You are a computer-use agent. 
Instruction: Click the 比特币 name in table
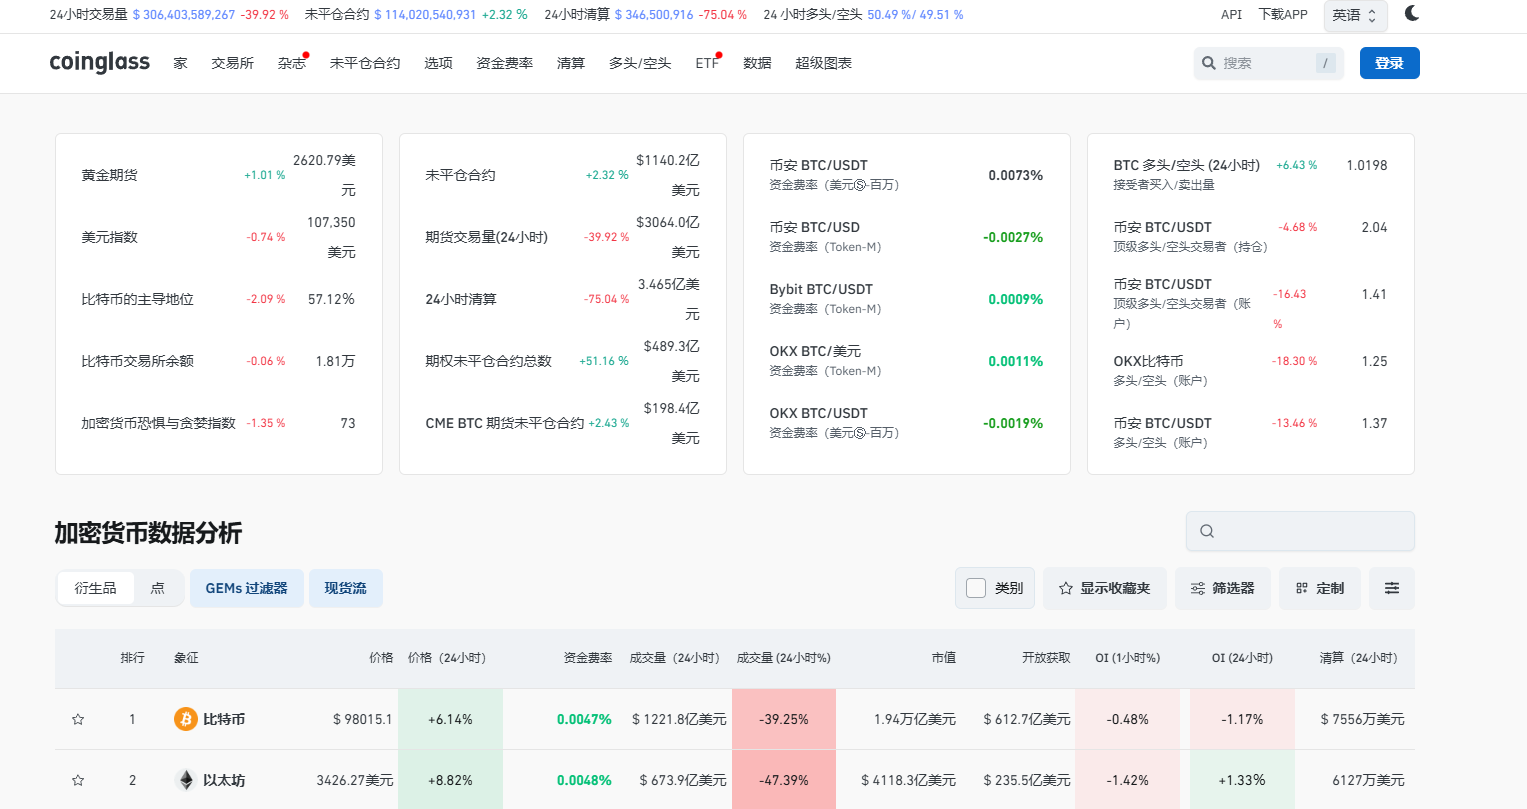[224, 719]
